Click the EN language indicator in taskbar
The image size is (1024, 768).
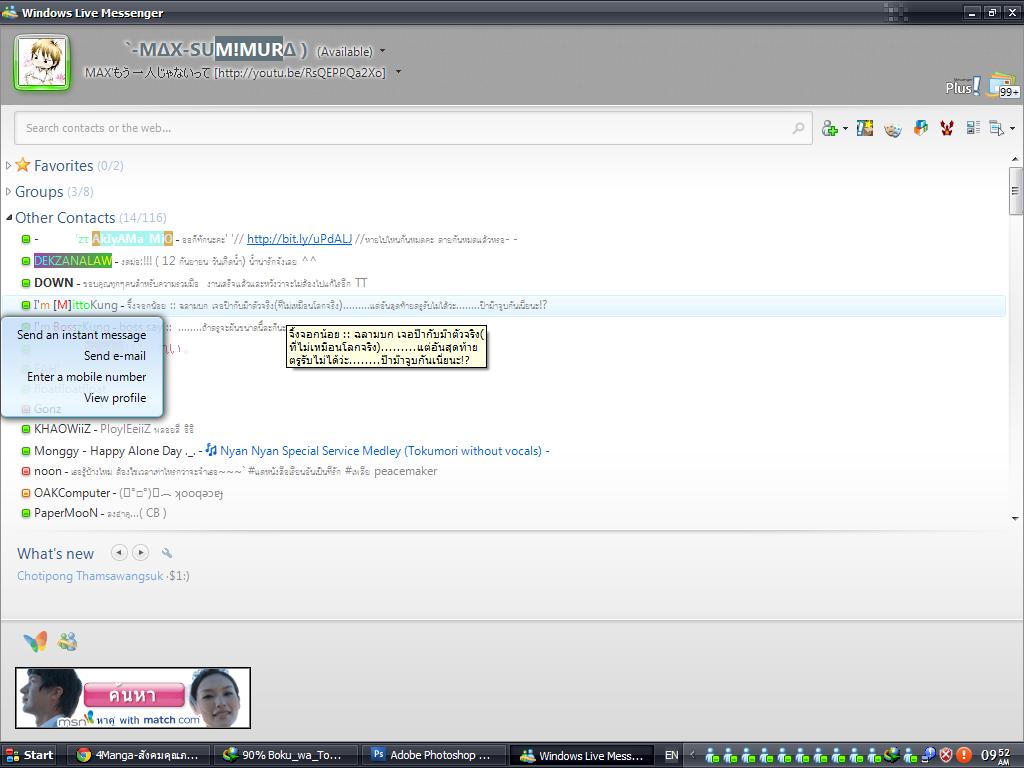click(671, 755)
